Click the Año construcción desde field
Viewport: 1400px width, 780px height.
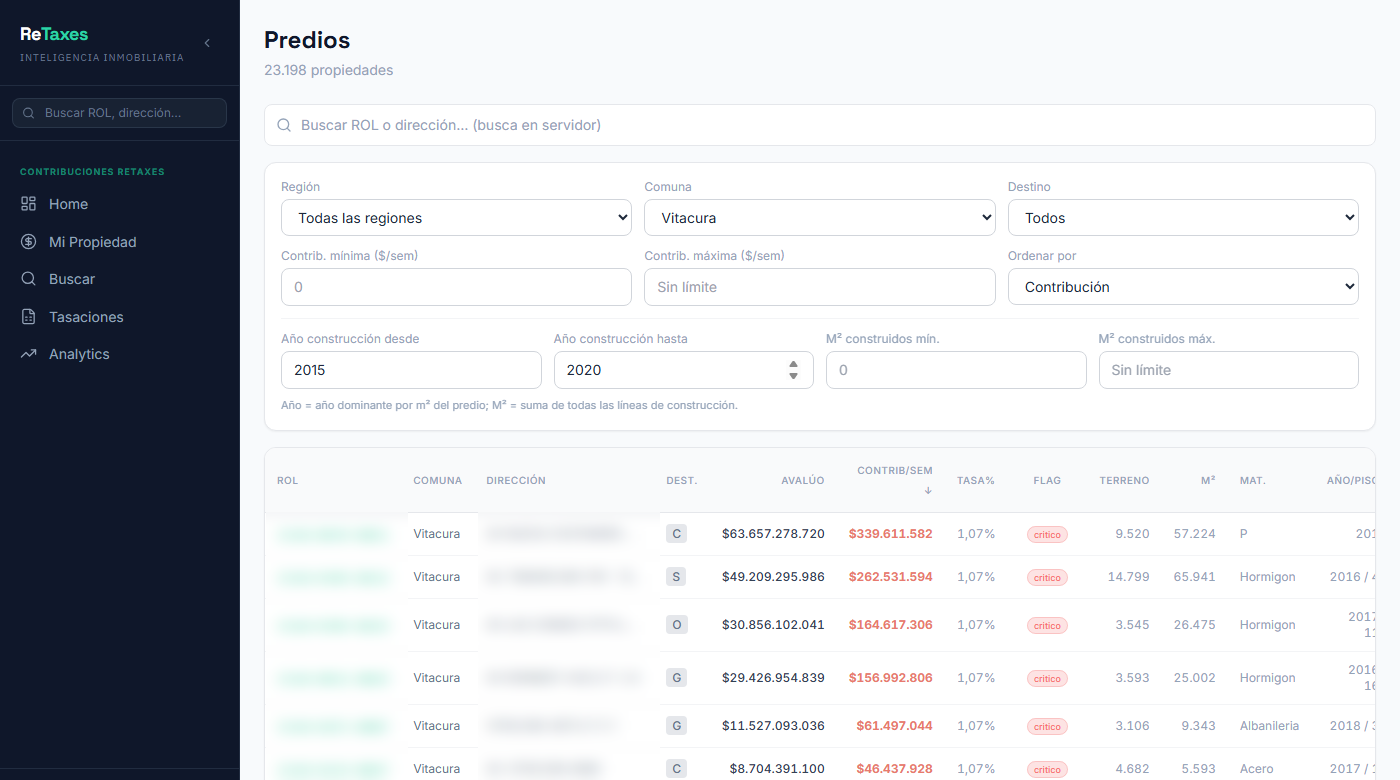[x=411, y=370]
